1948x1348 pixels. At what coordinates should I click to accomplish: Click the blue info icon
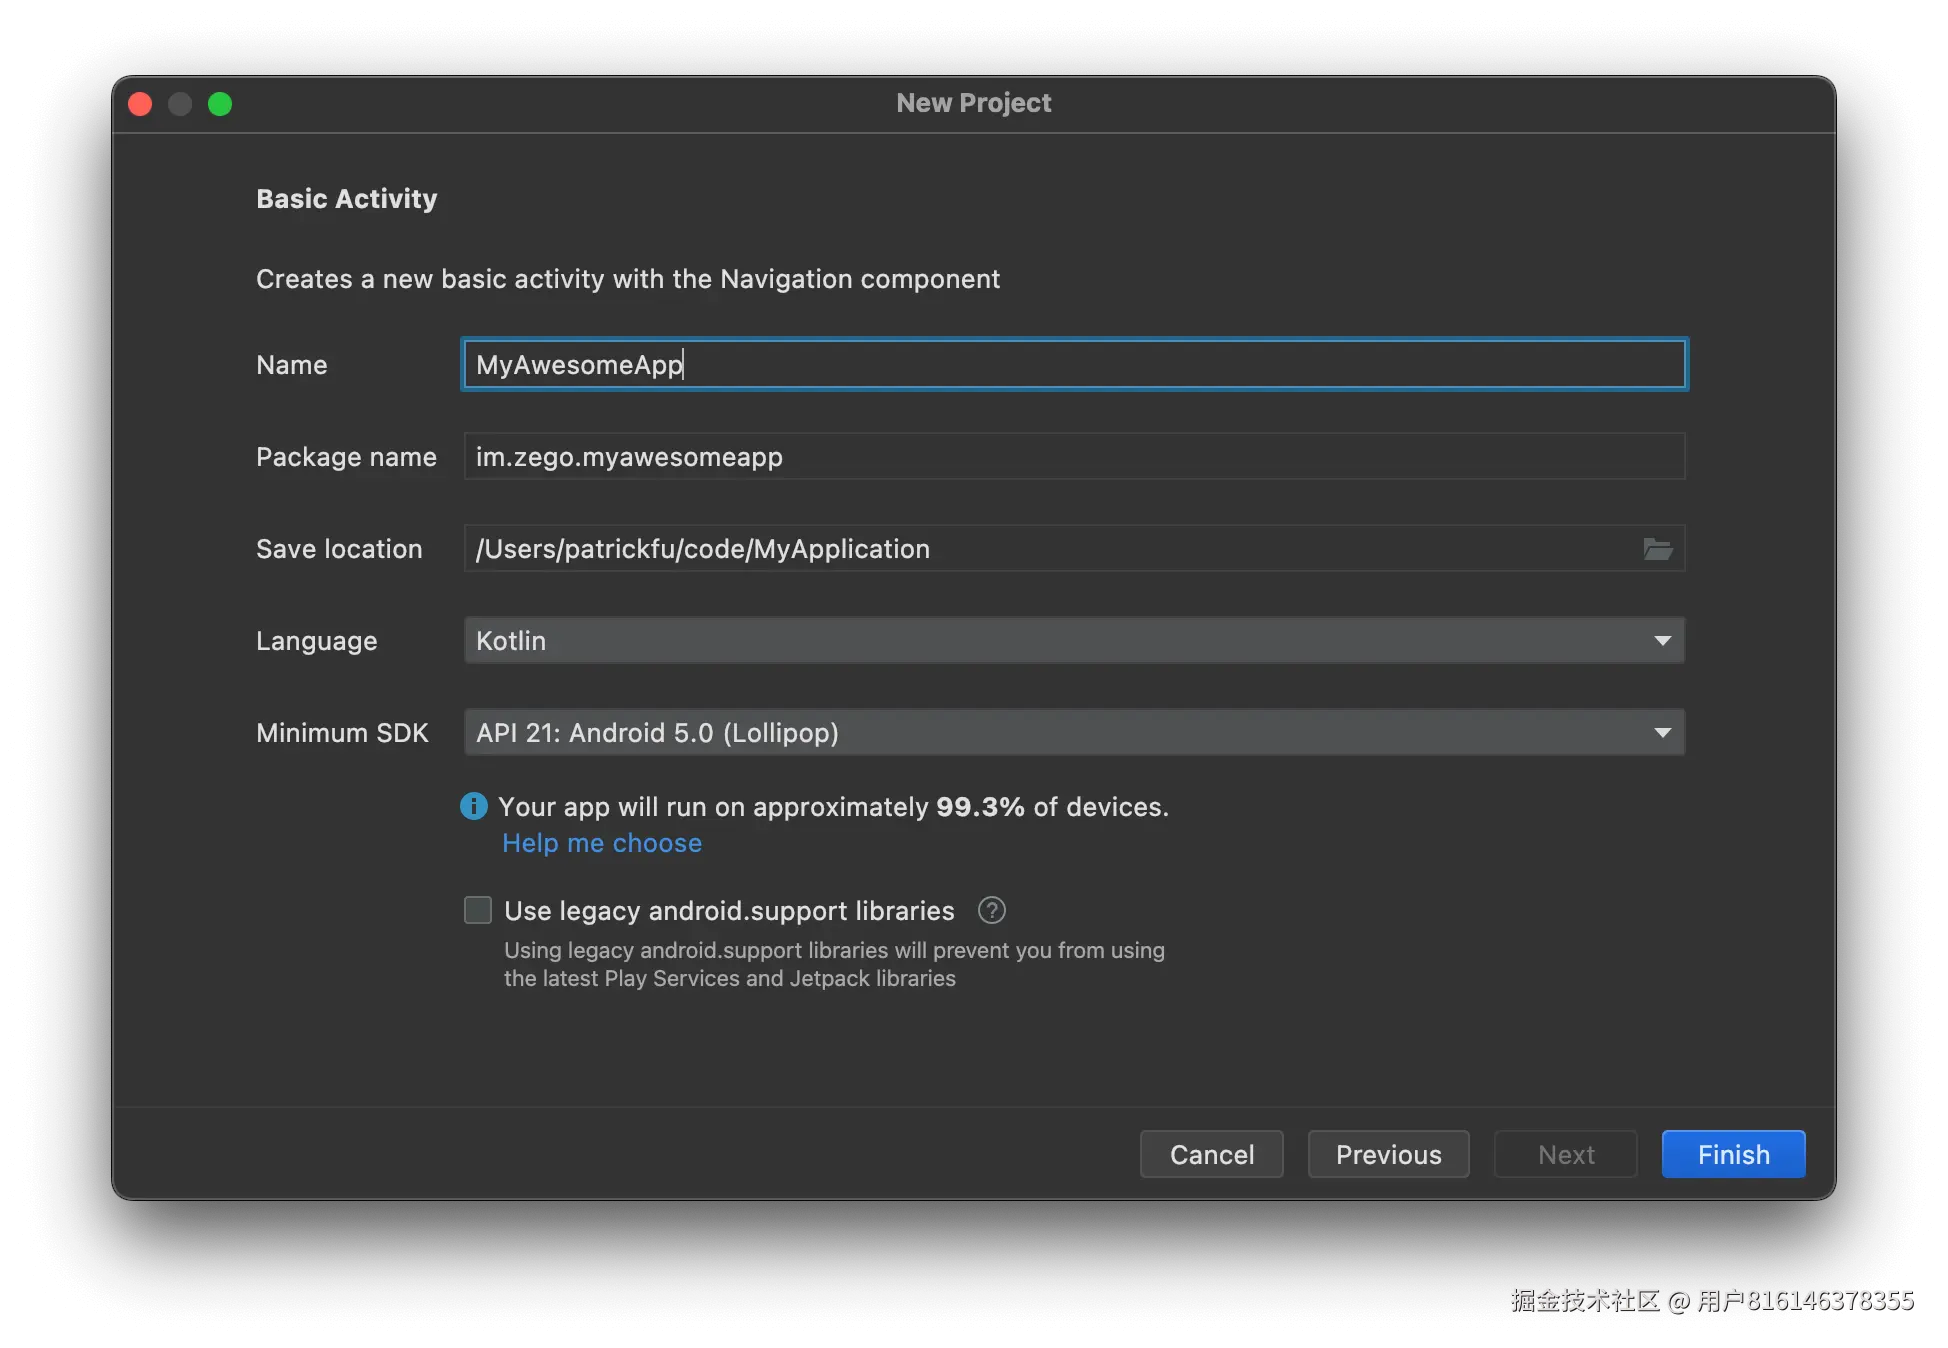pos(474,806)
